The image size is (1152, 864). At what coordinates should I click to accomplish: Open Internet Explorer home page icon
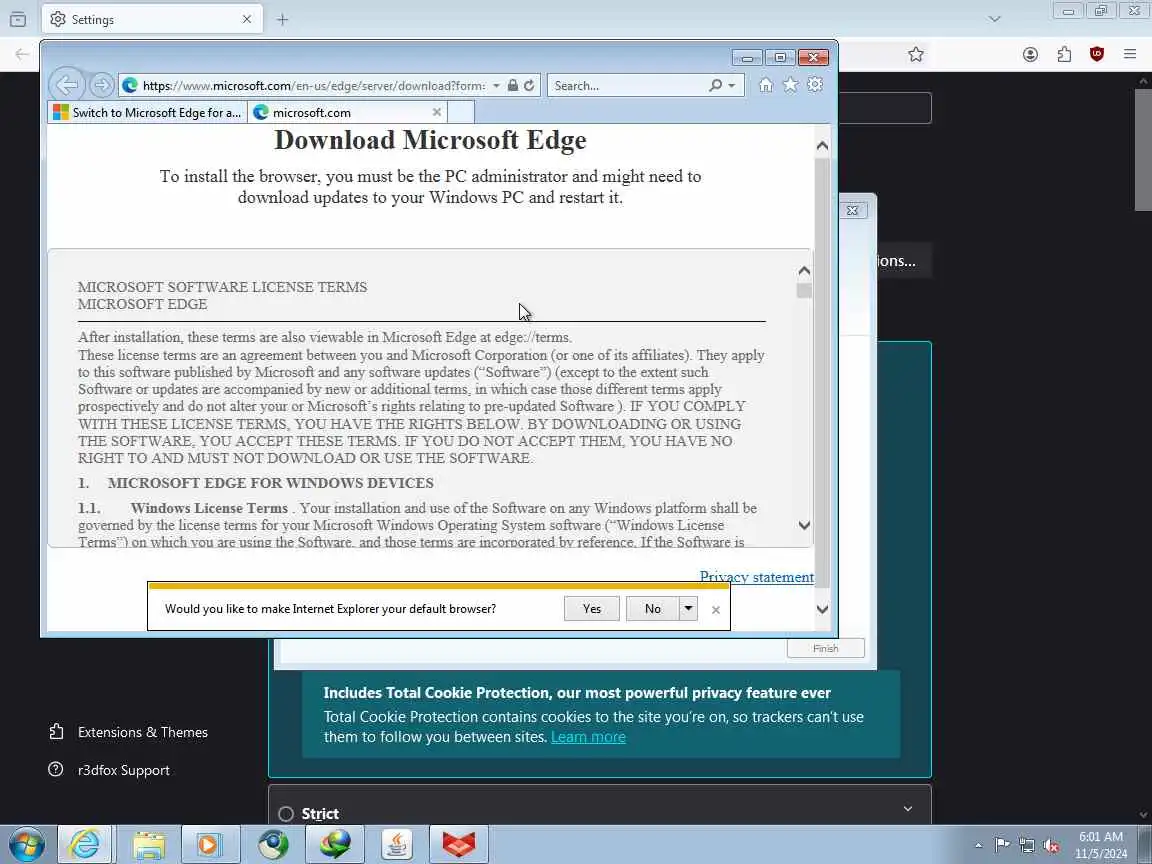point(766,84)
